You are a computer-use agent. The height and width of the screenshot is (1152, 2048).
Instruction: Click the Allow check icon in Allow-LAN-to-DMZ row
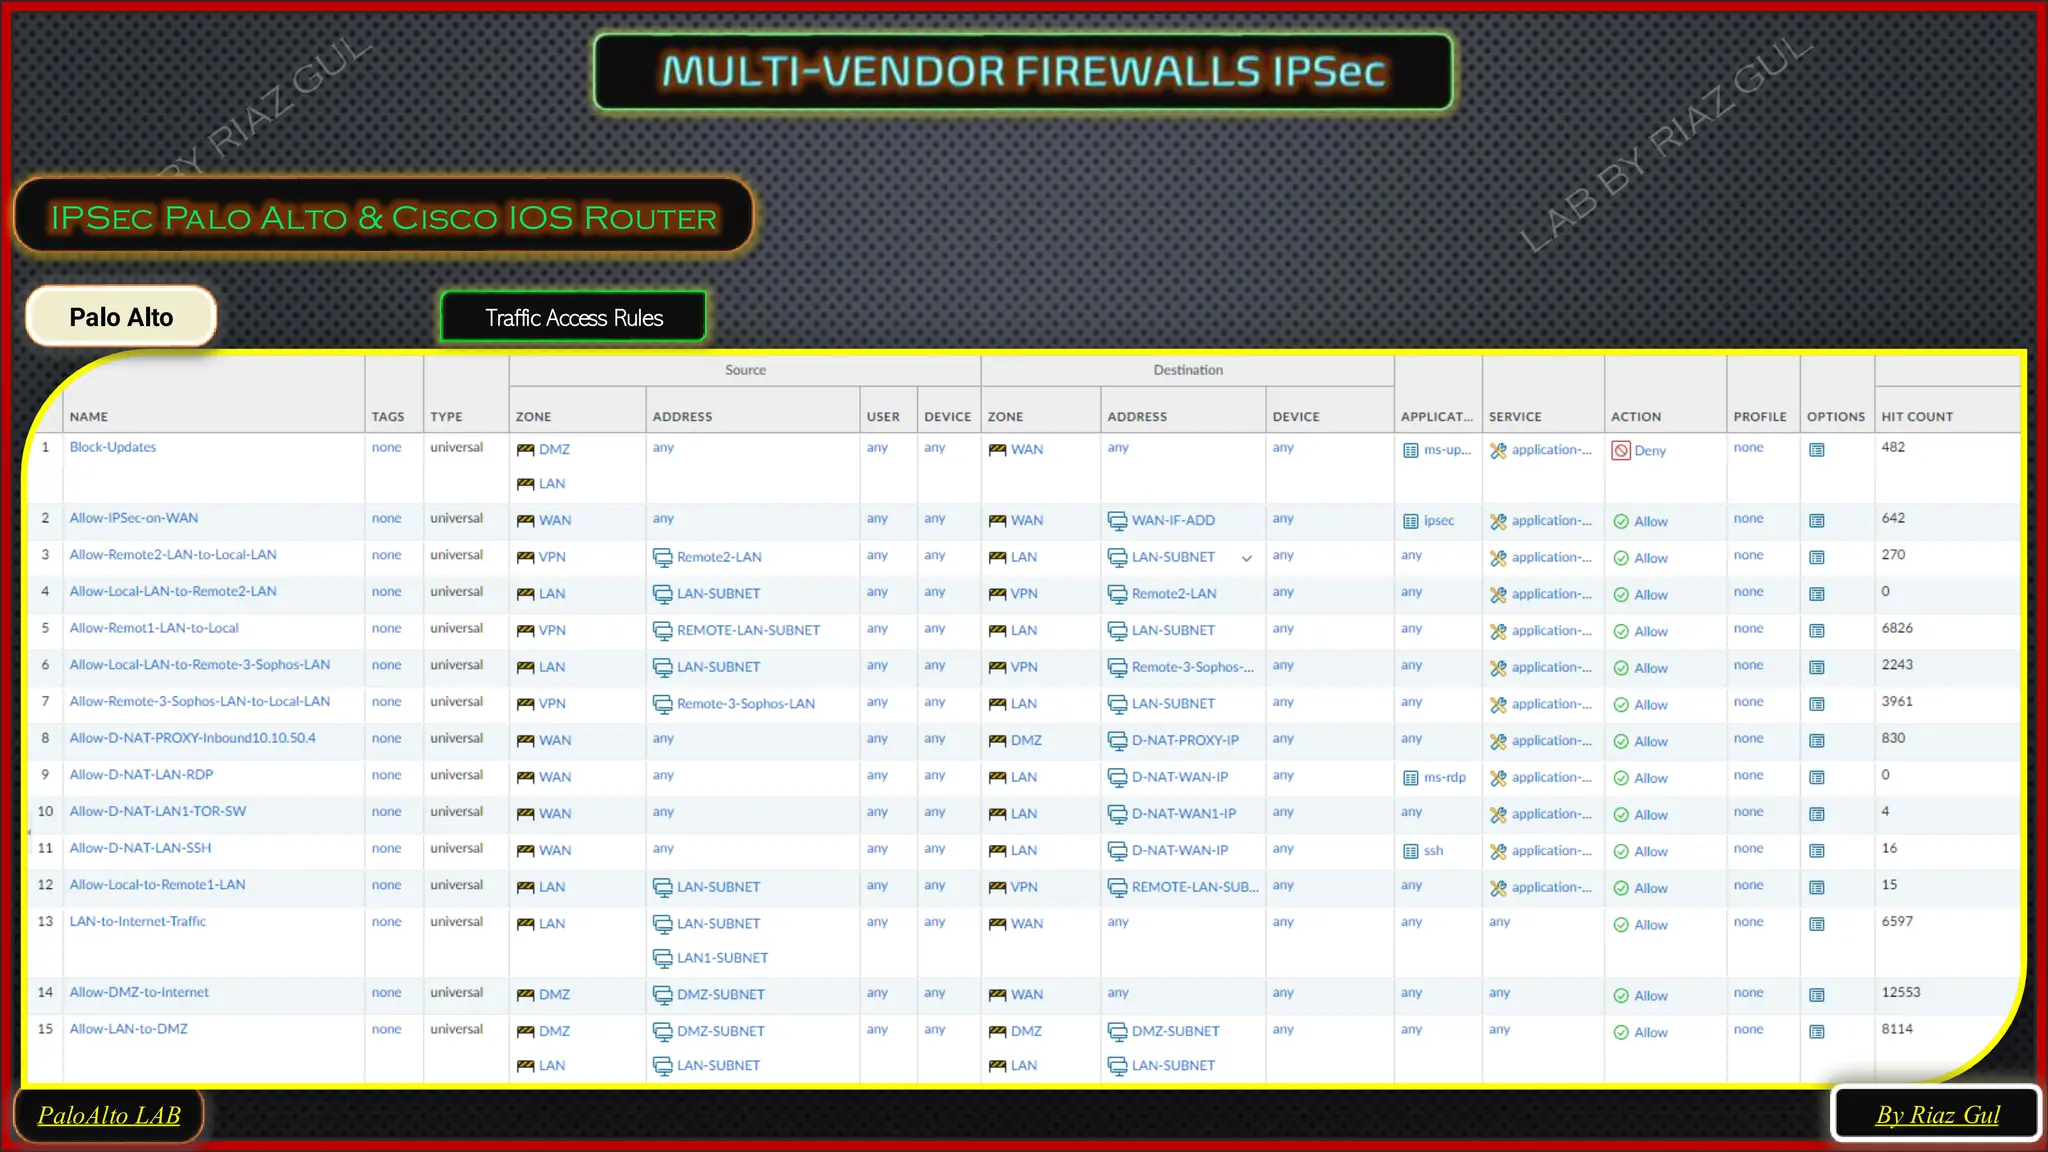click(1621, 1033)
